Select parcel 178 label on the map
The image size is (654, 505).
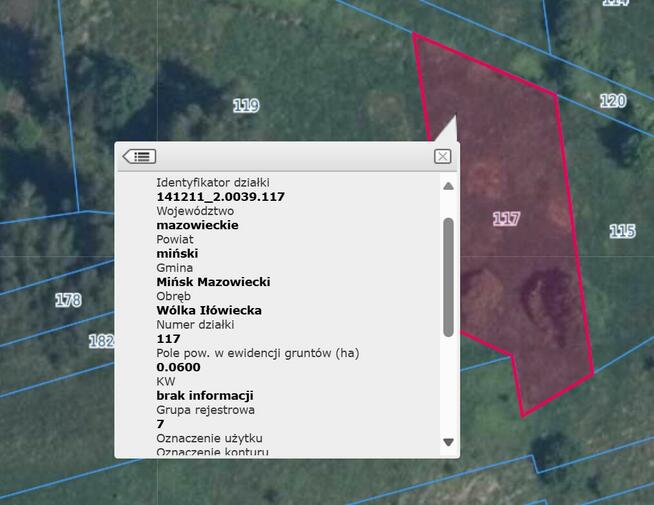tap(68, 299)
